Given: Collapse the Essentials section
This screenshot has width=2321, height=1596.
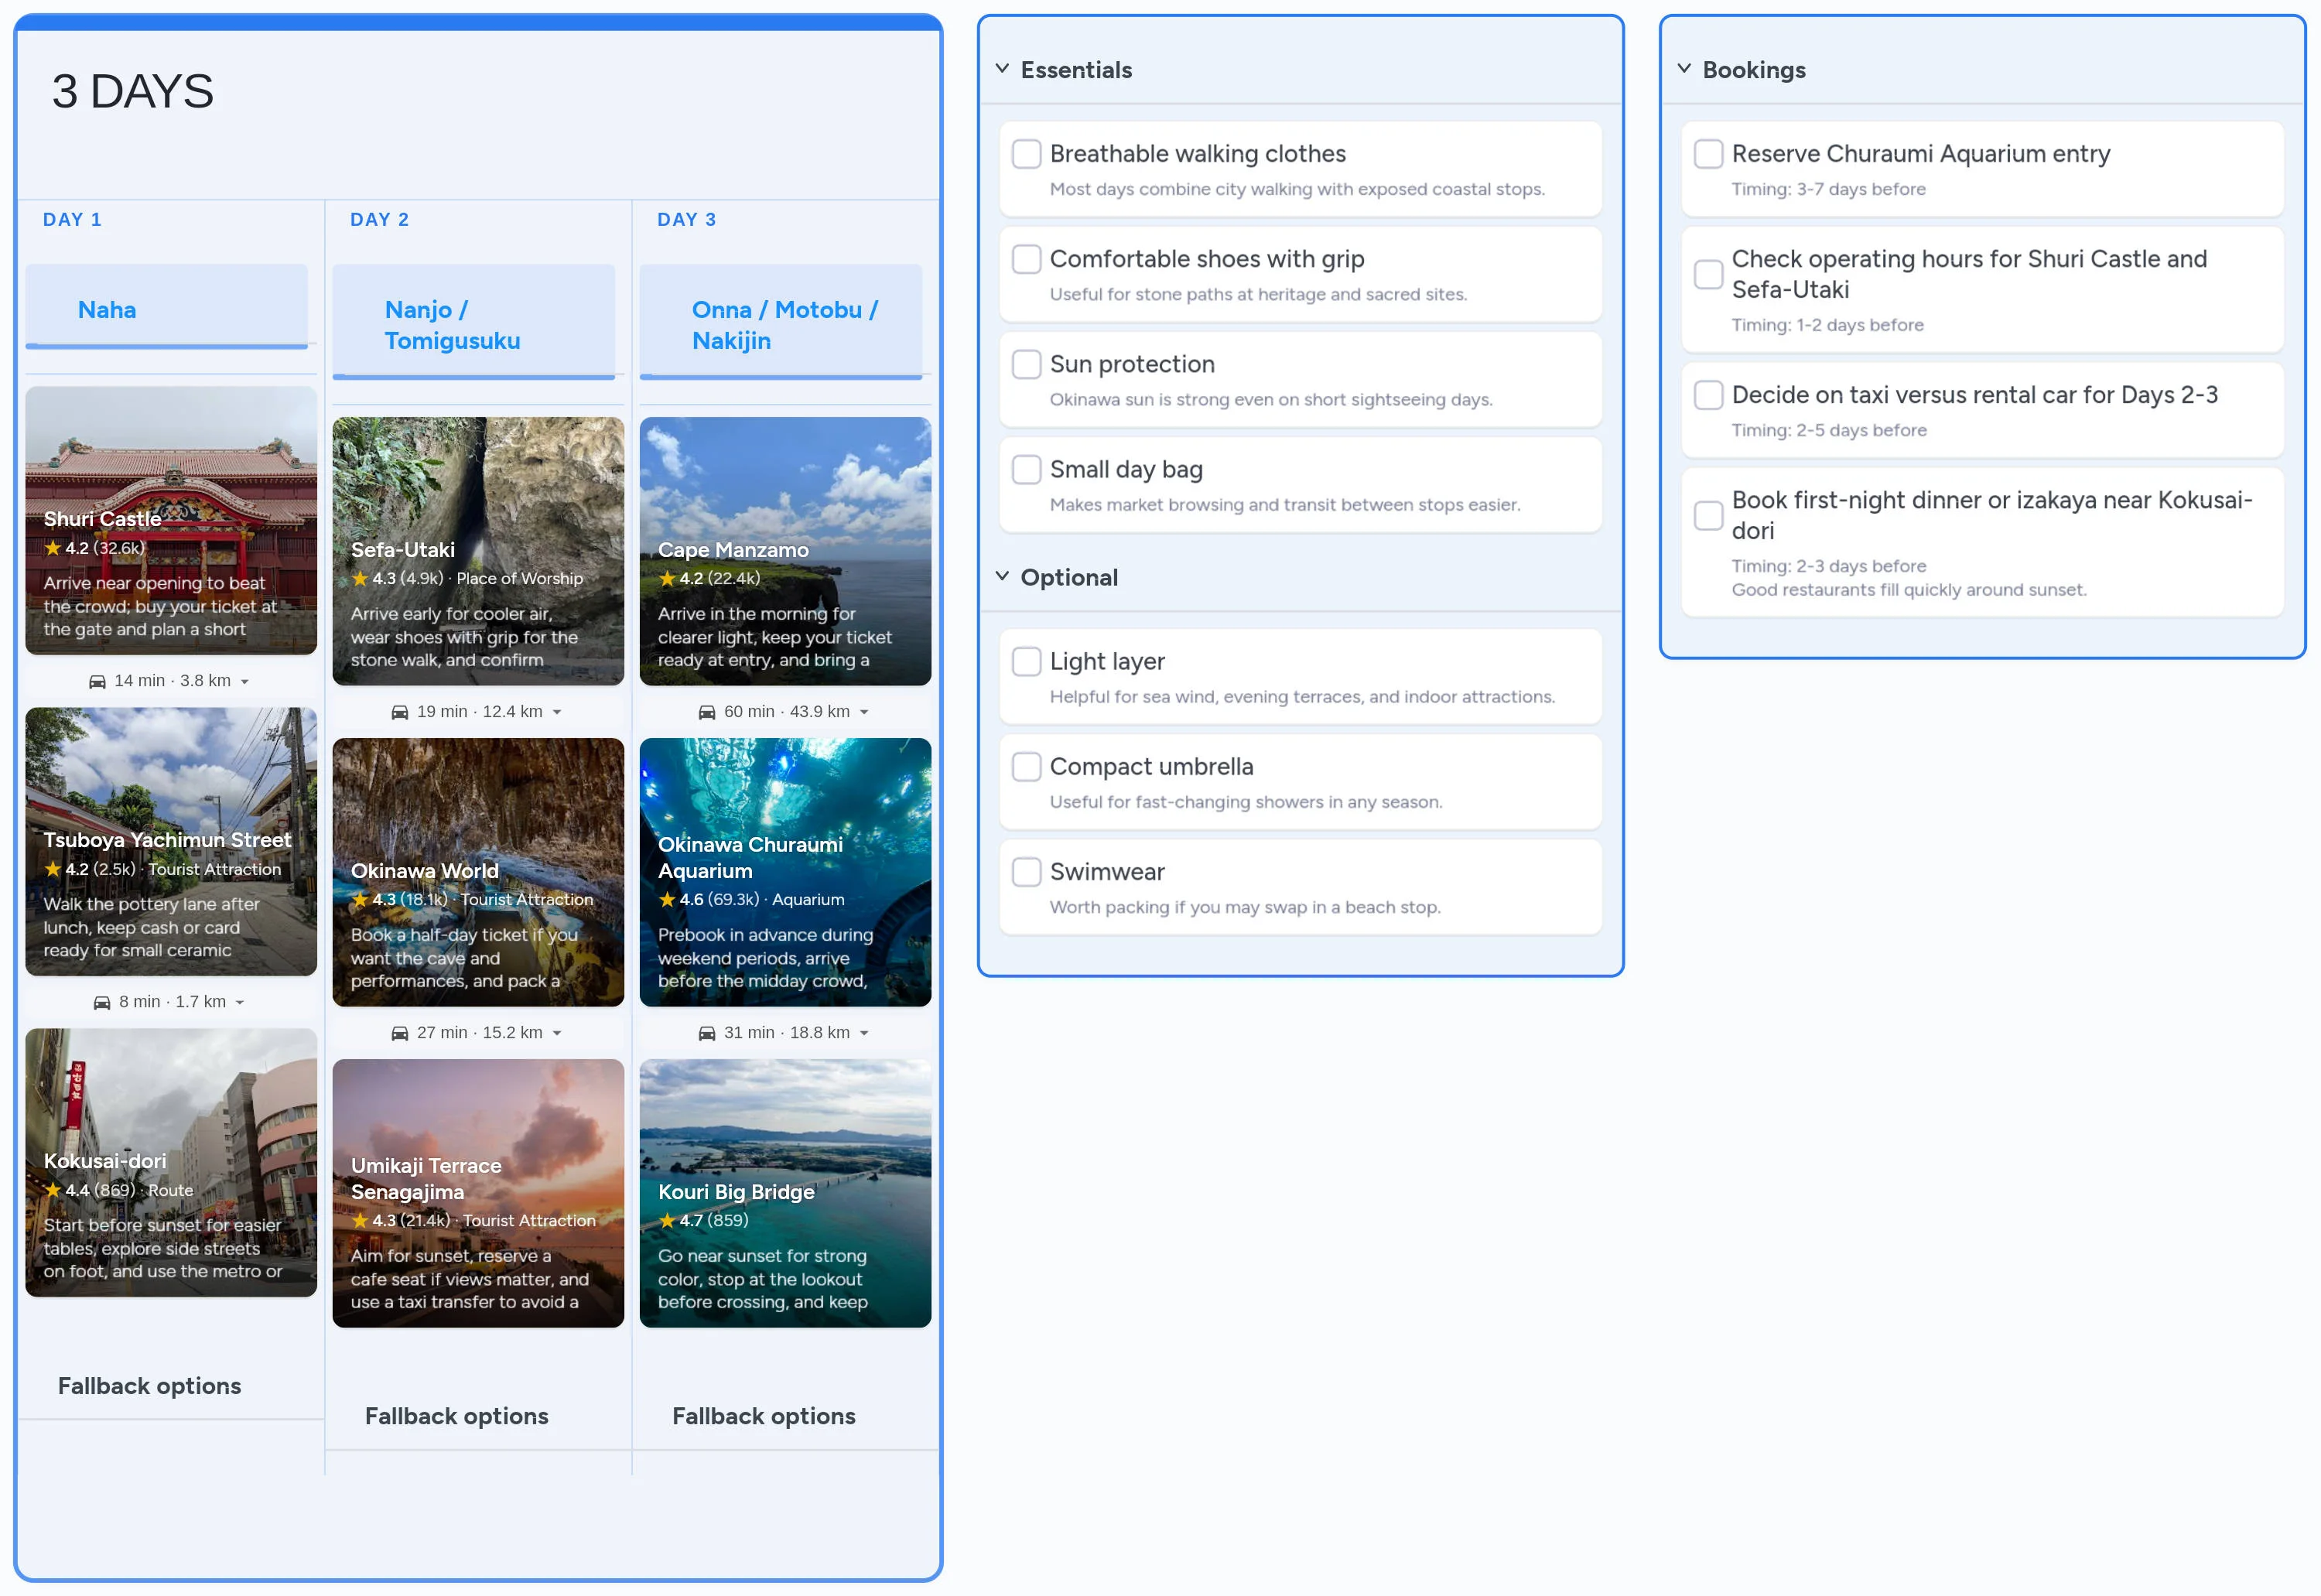Looking at the screenshot, I should click(x=1002, y=69).
